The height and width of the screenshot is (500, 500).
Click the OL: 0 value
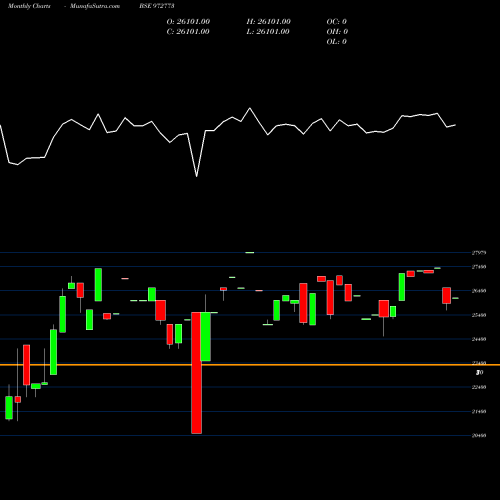[x=336, y=42]
